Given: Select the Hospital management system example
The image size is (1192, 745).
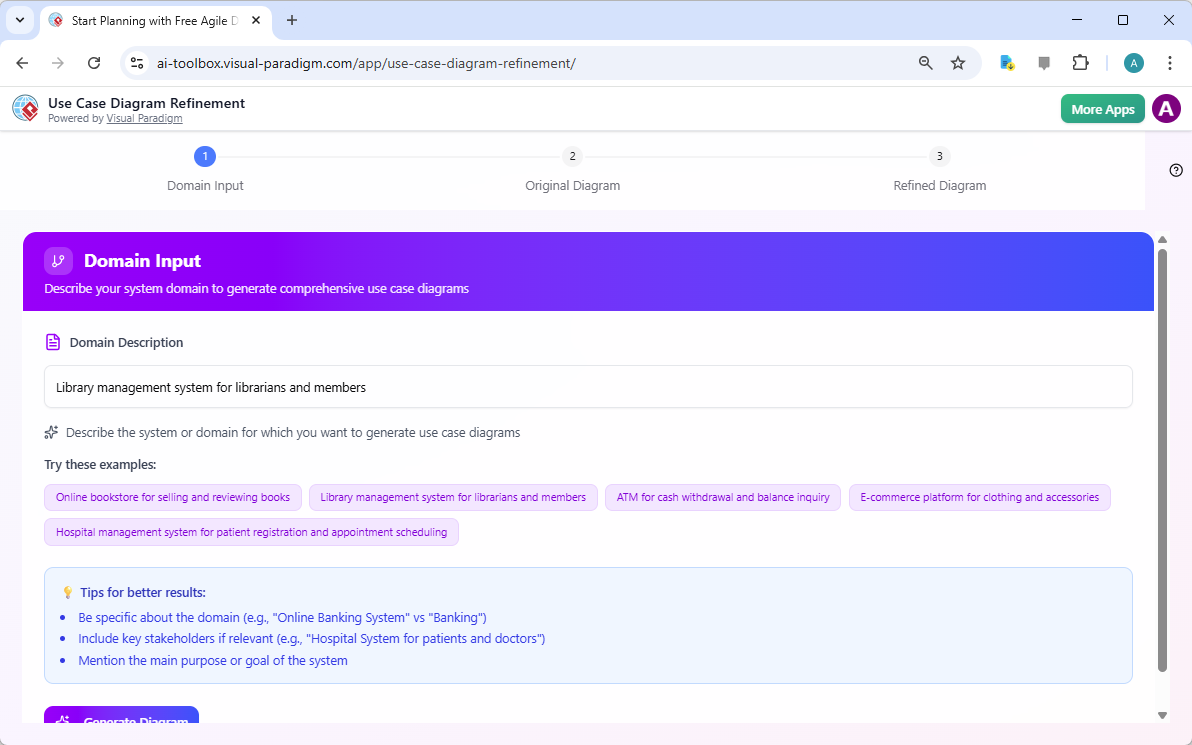Looking at the screenshot, I should pyautogui.click(x=250, y=531).
